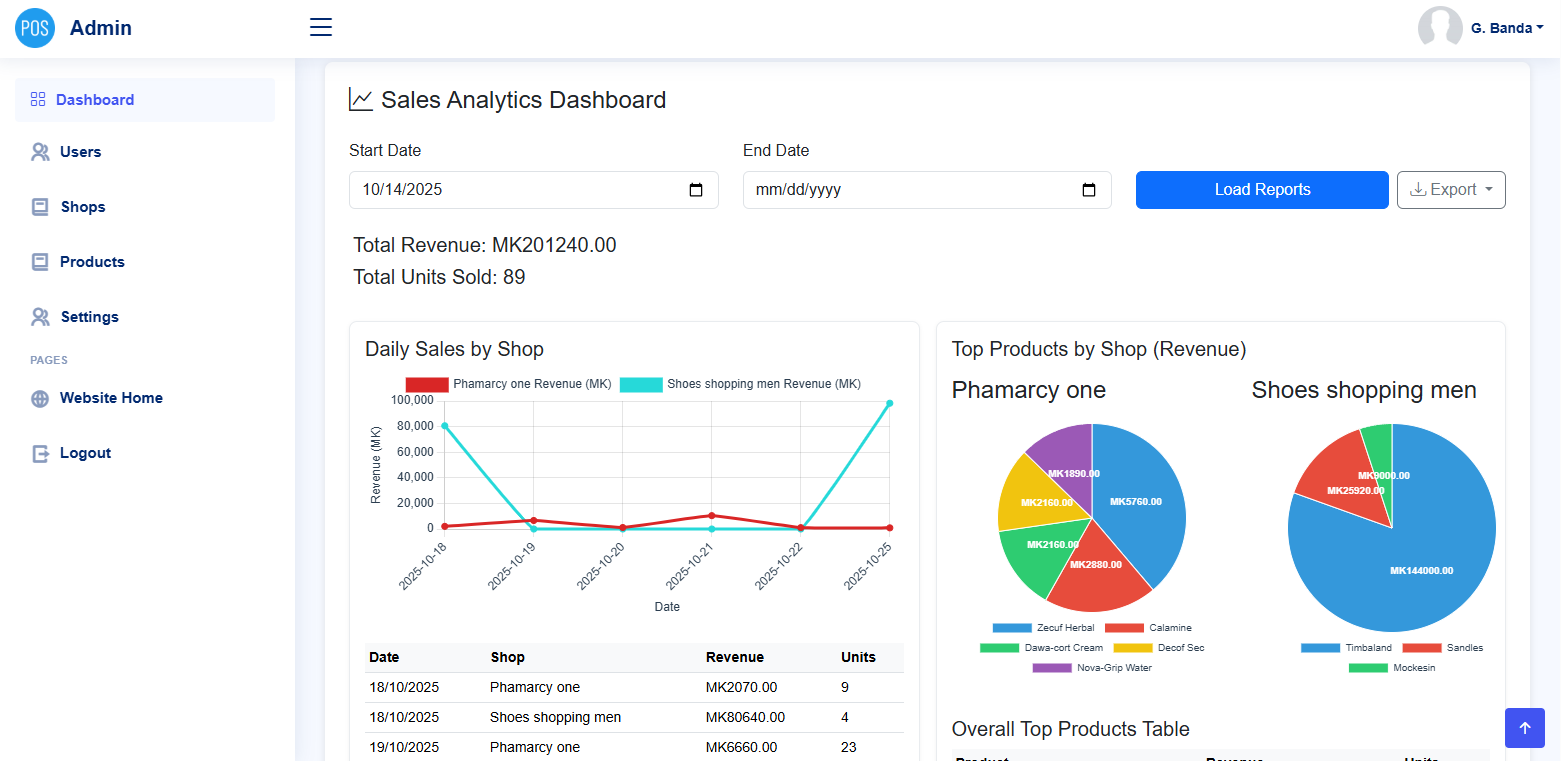This screenshot has height=761, width=1561.
Task: Open calendar picker in Start Date field
Action: click(x=697, y=190)
